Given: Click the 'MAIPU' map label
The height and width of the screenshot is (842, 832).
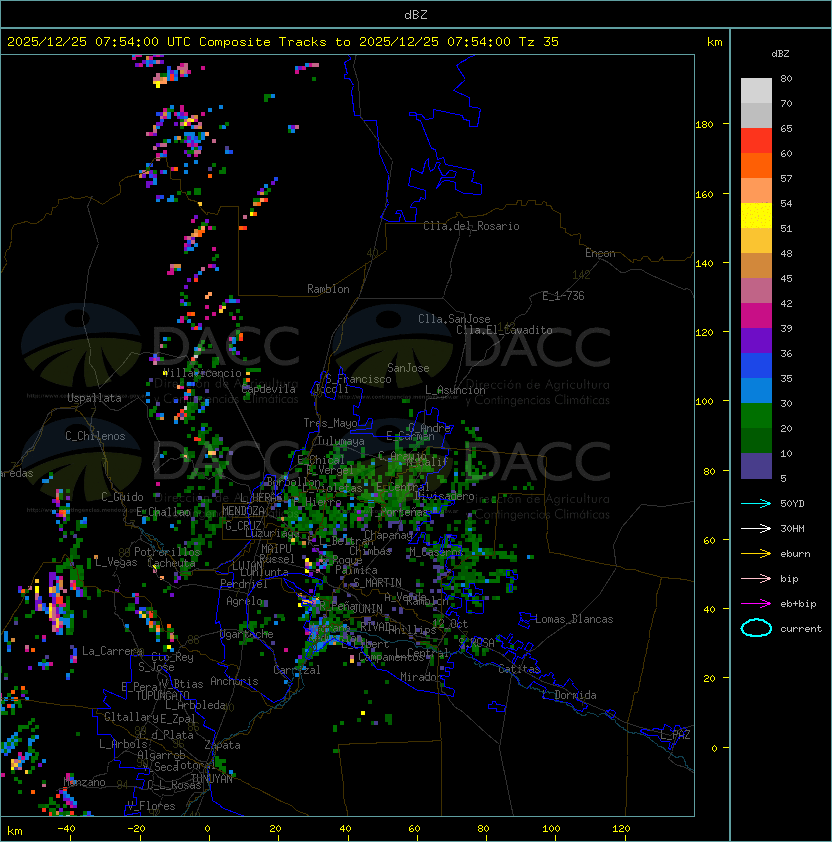Looking at the screenshot, I should coord(276,549).
